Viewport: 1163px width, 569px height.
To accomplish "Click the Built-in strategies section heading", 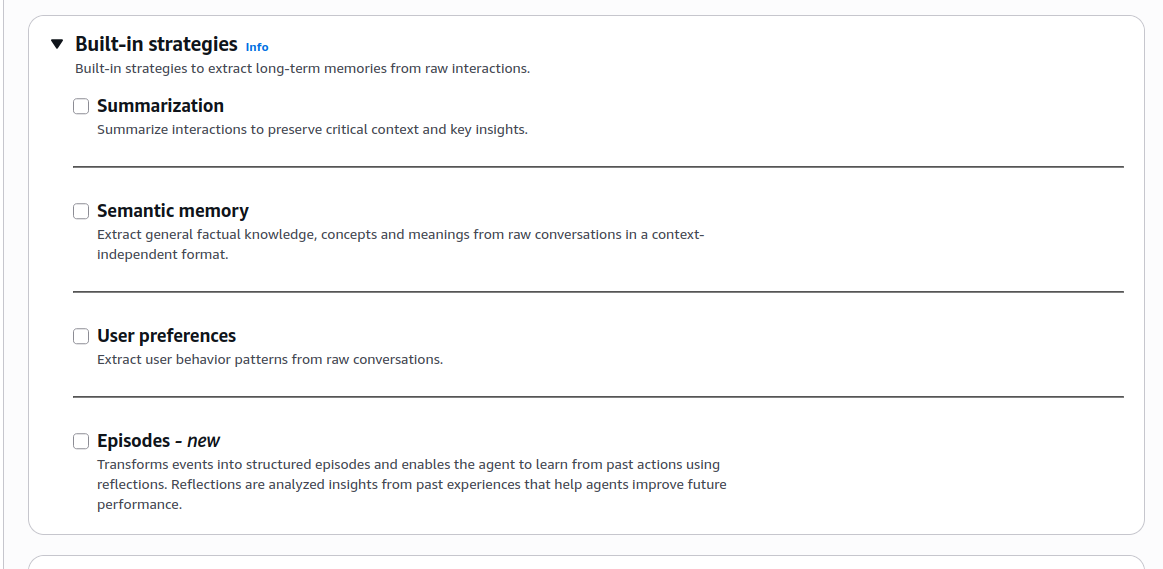I will (x=156, y=44).
